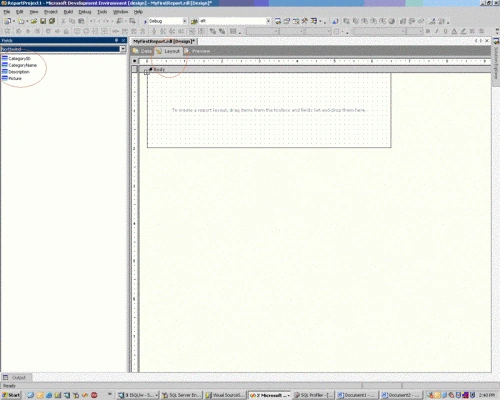Toggle the Fields panel auto-hide pin
The width and height of the screenshot is (500, 400).
coord(116,40)
